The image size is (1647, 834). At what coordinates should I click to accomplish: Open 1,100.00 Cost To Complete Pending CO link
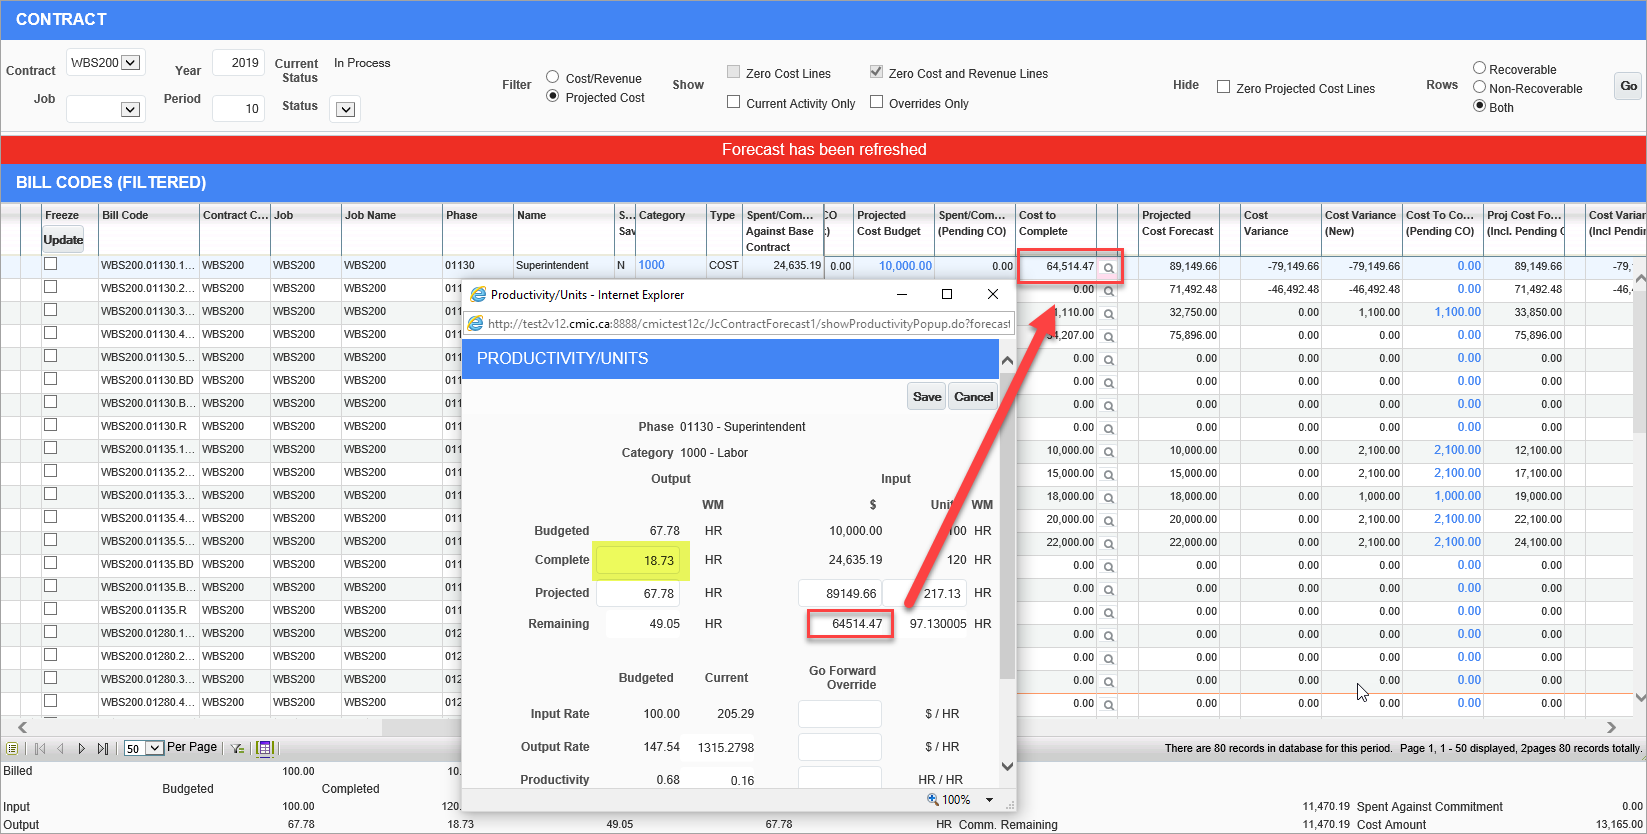tap(1457, 312)
